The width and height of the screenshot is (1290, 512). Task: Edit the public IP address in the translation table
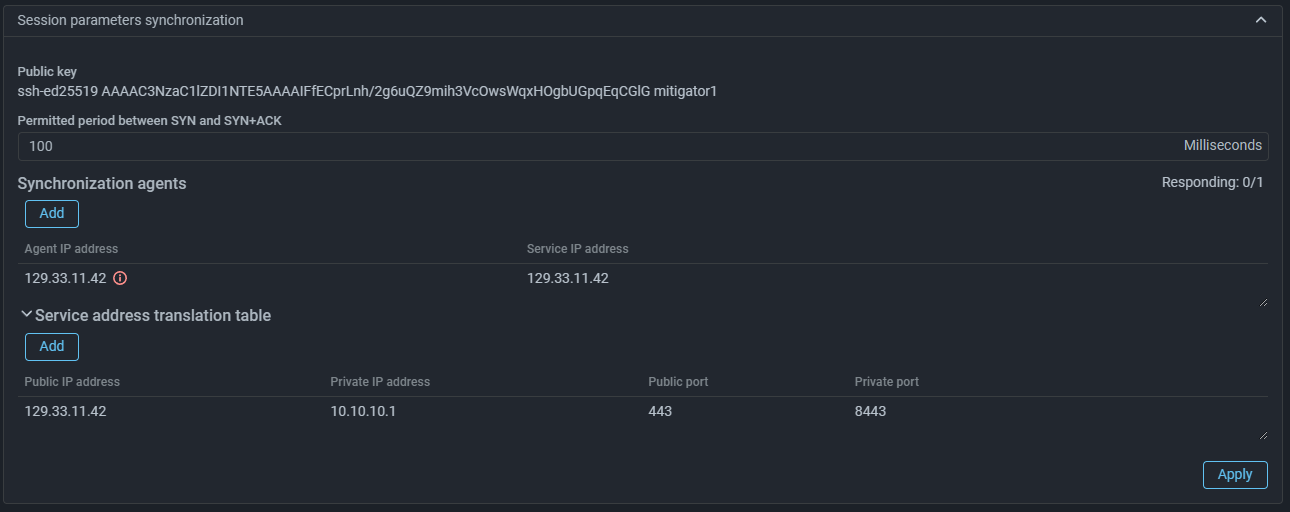(66, 410)
